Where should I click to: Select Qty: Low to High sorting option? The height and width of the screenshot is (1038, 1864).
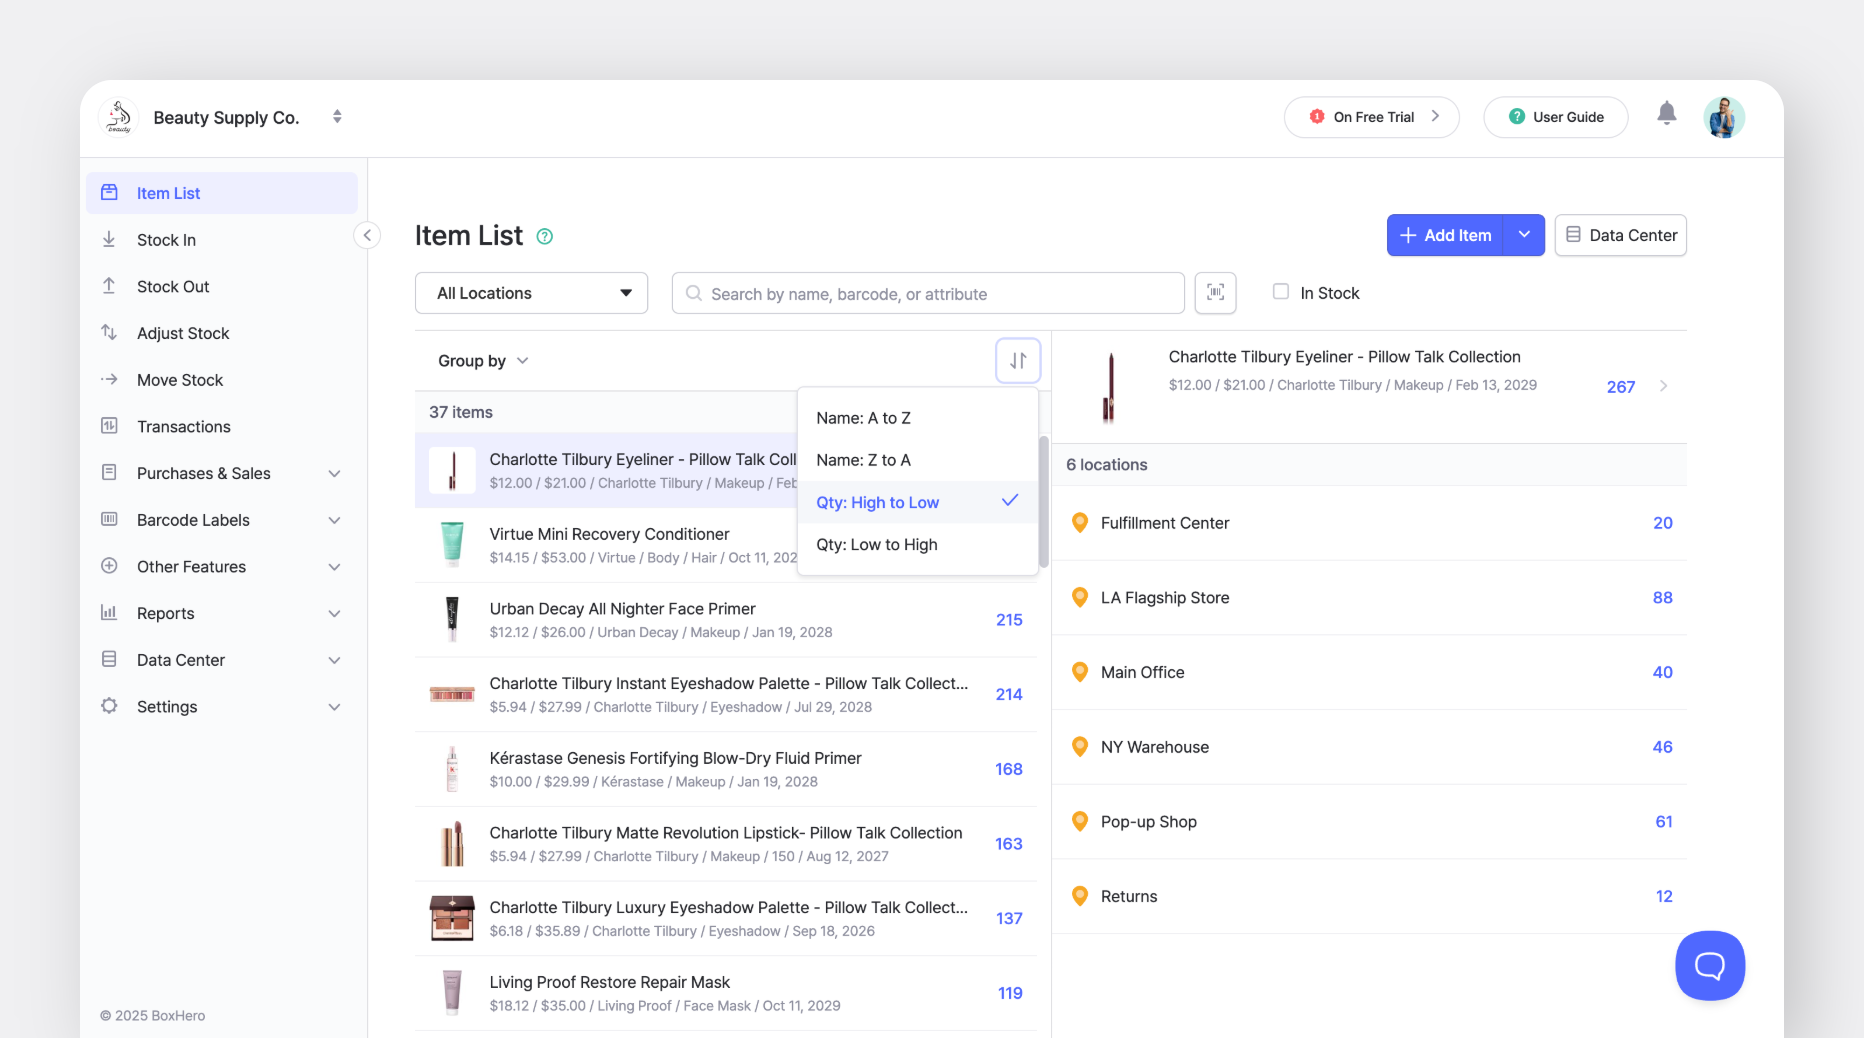(x=876, y=544)
